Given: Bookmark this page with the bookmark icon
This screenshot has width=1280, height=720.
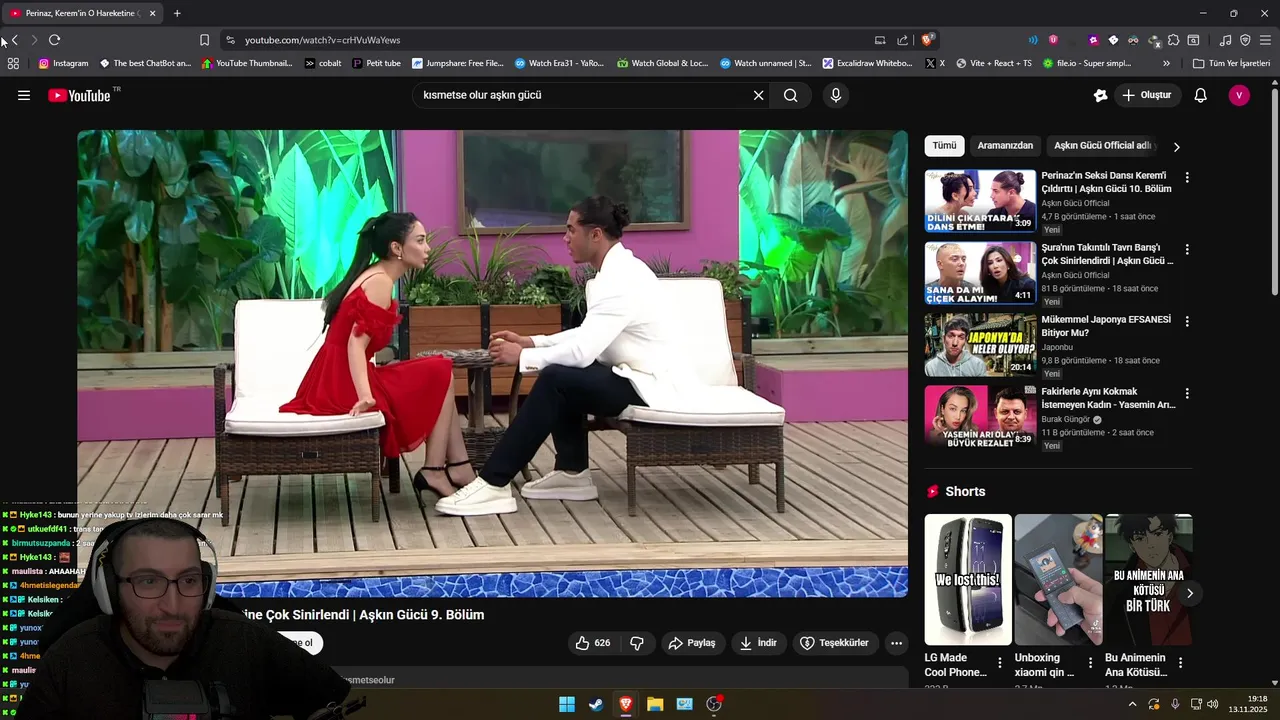Looking at the screenshot, I should click(204, 40).
